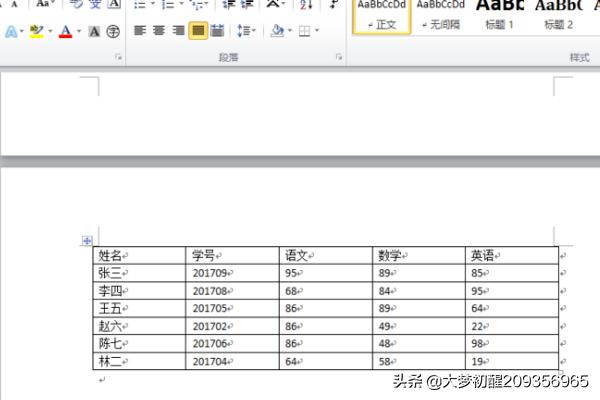Open the font group dialog launcher
Viewport: 600px width, 400px height.
[x=119, y=57]
